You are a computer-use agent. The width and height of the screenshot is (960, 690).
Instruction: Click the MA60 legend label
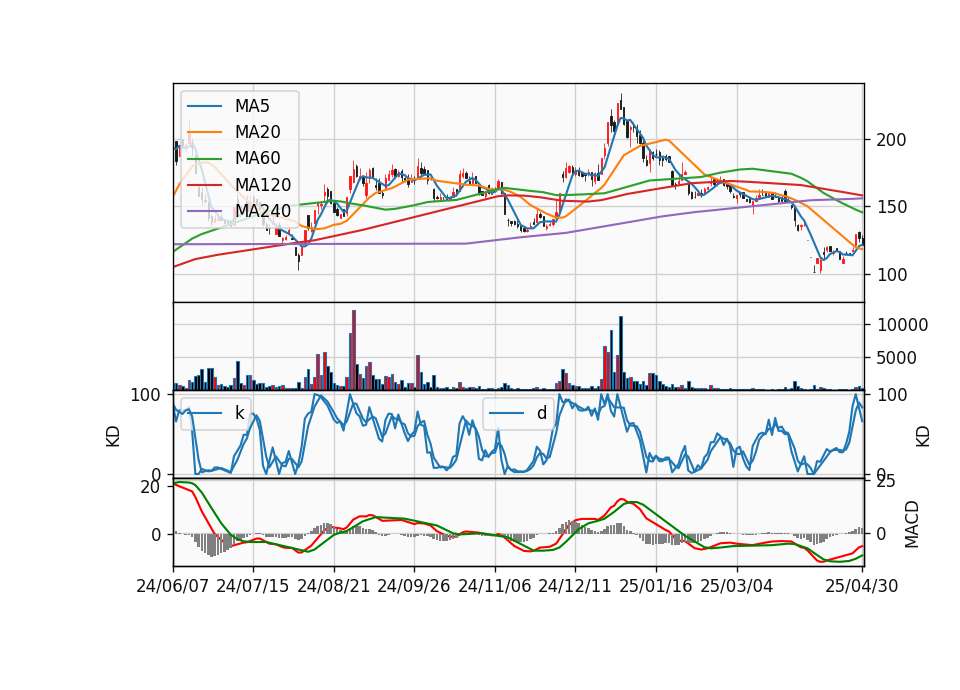[x=257, y=158]
